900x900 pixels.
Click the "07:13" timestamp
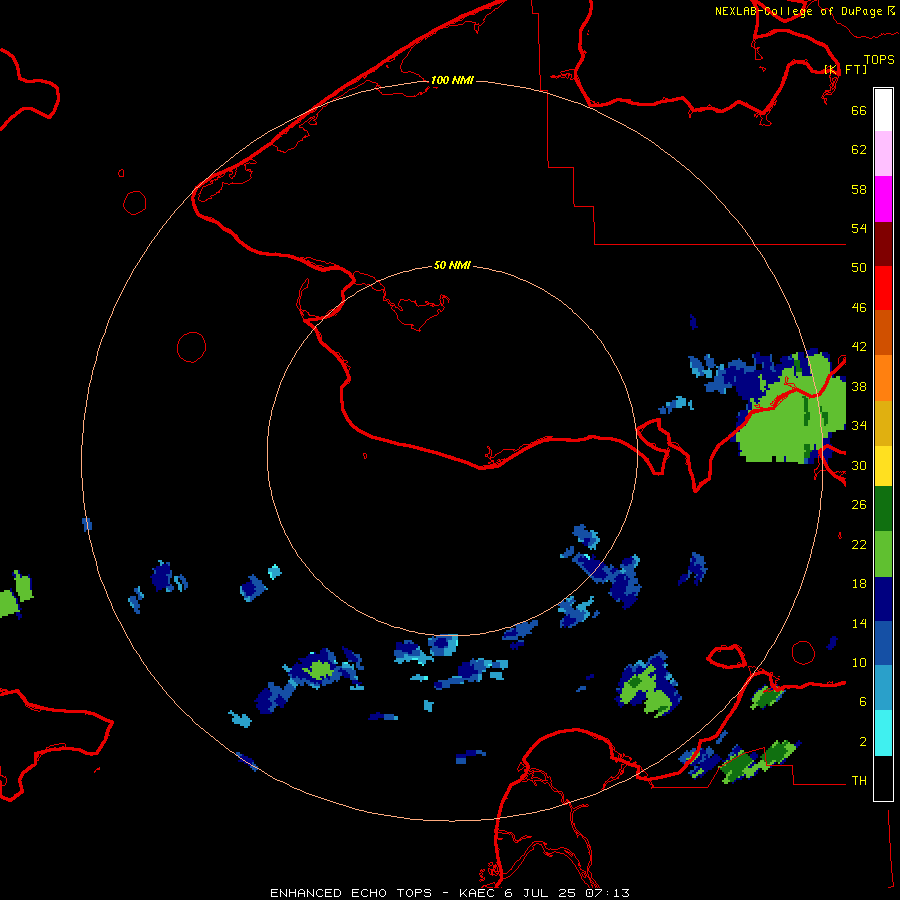point(608,893)
